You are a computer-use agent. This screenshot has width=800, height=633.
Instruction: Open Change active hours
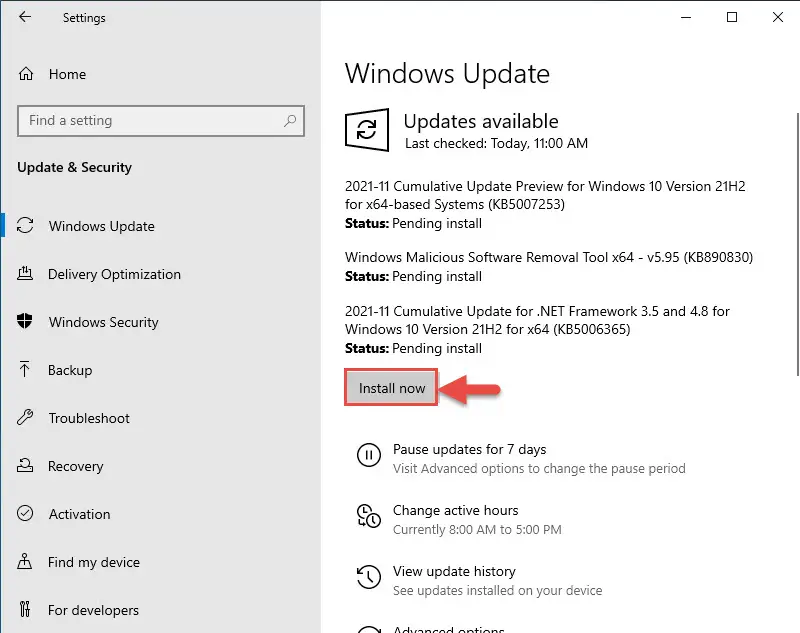pos(456,510)
